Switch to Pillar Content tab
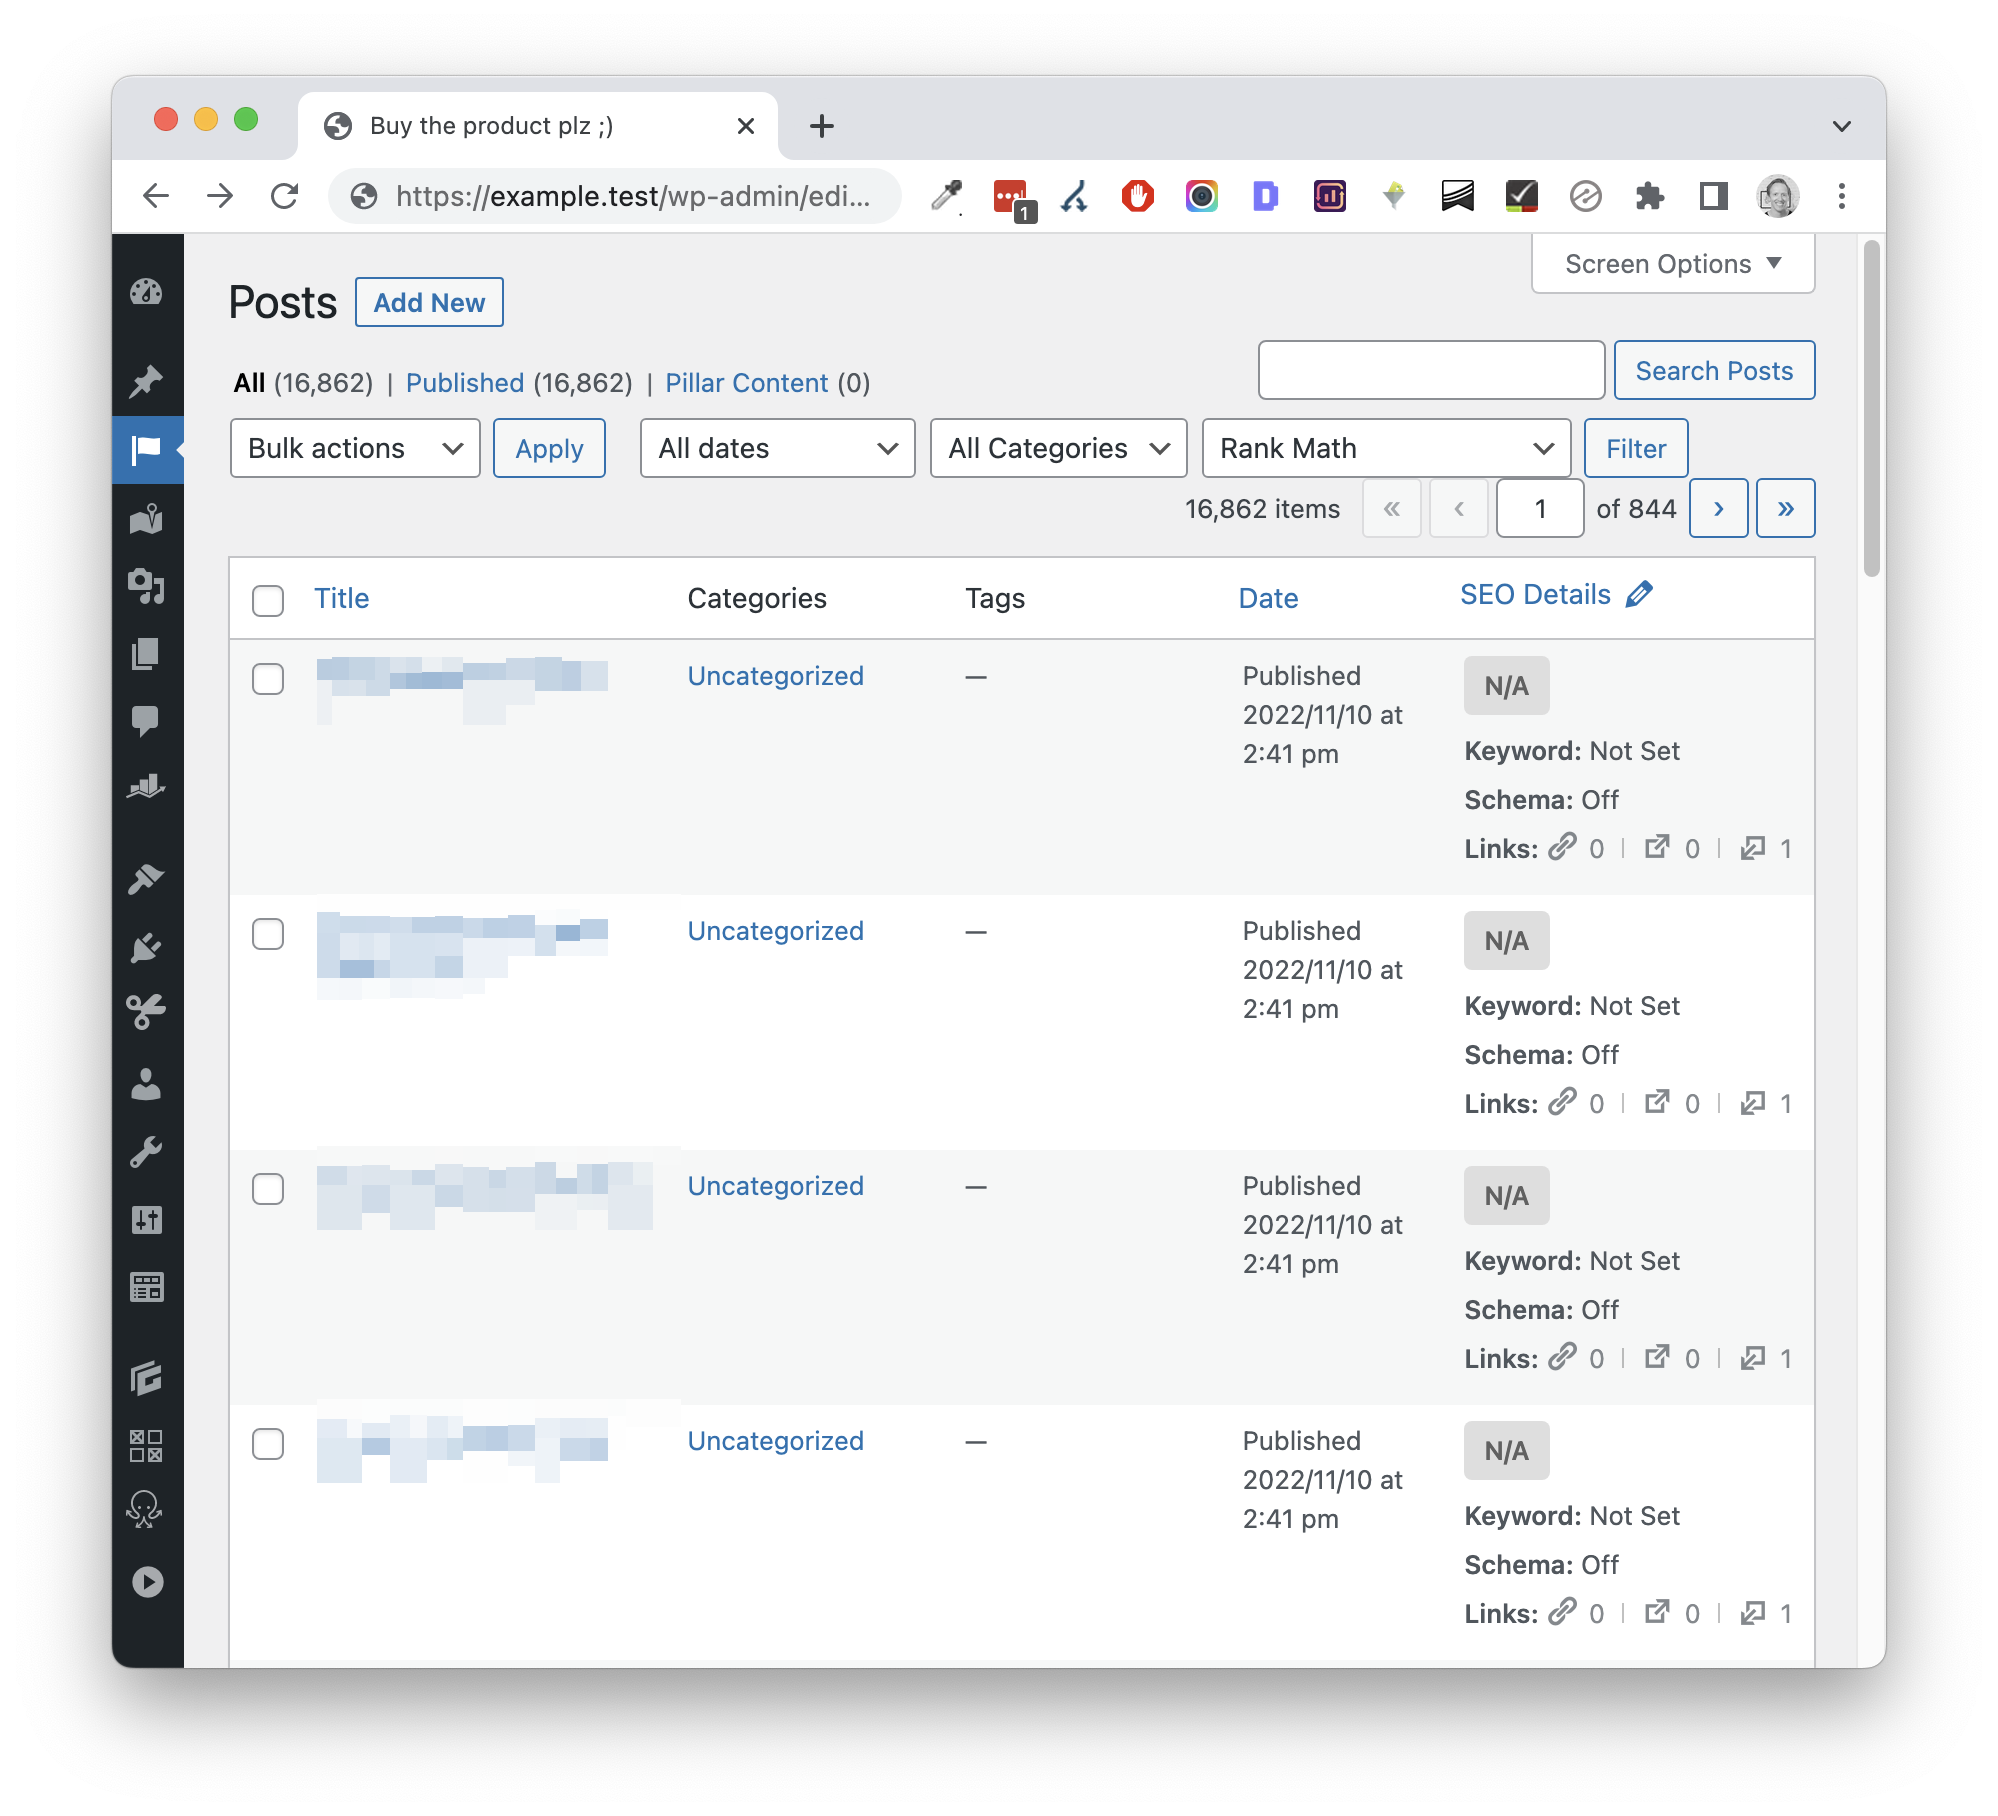1998x1816 pixels. [x=745, y=383]
